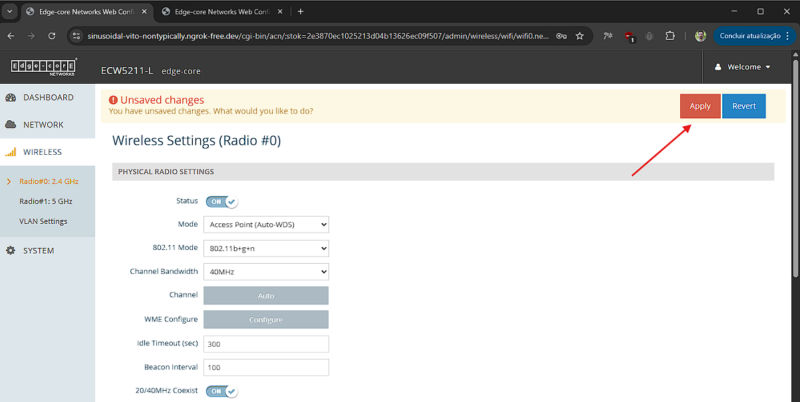Image resolution: width=800 pixels, height=402 pixels.
Task: Click the Unsaved changes warning title
Action: click(162, 100)
